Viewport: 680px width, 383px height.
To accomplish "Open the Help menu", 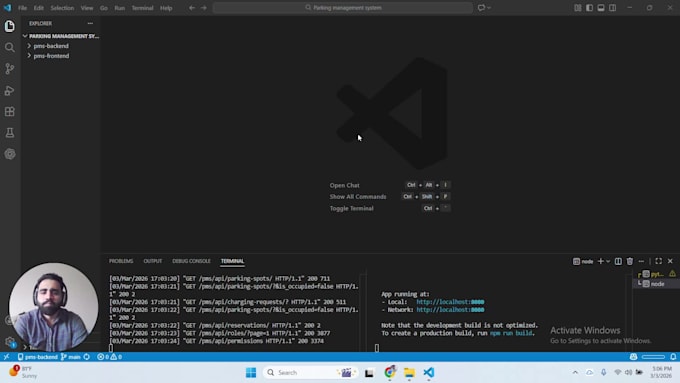I will [x=166, y=8].
